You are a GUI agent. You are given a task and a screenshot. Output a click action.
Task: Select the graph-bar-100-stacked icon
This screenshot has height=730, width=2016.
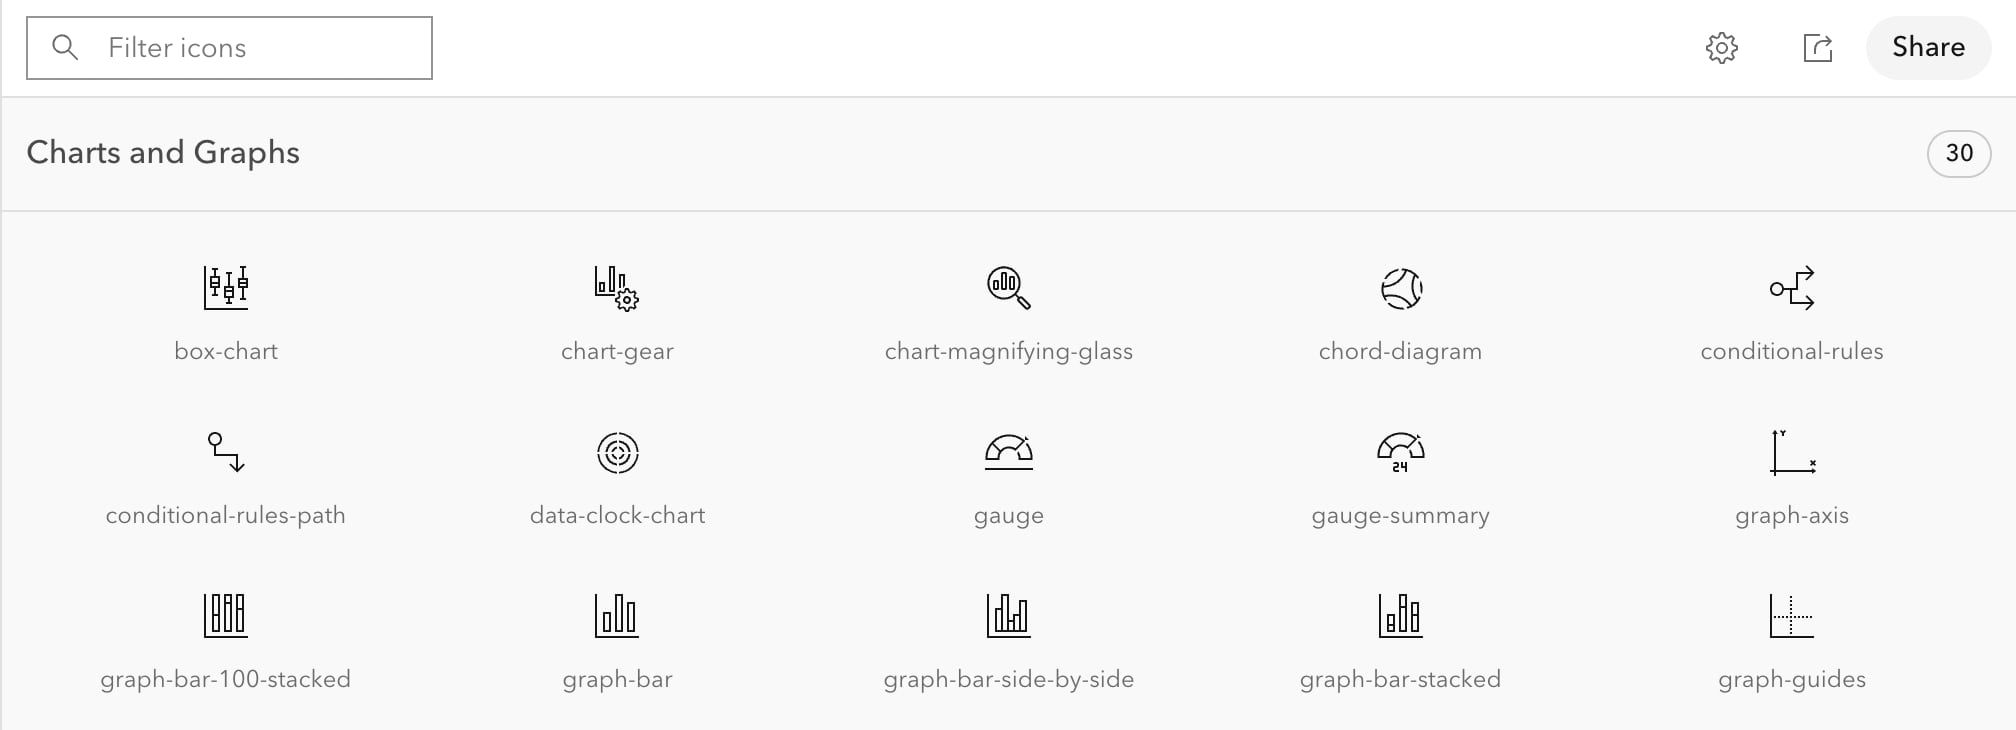coord(226,616)
